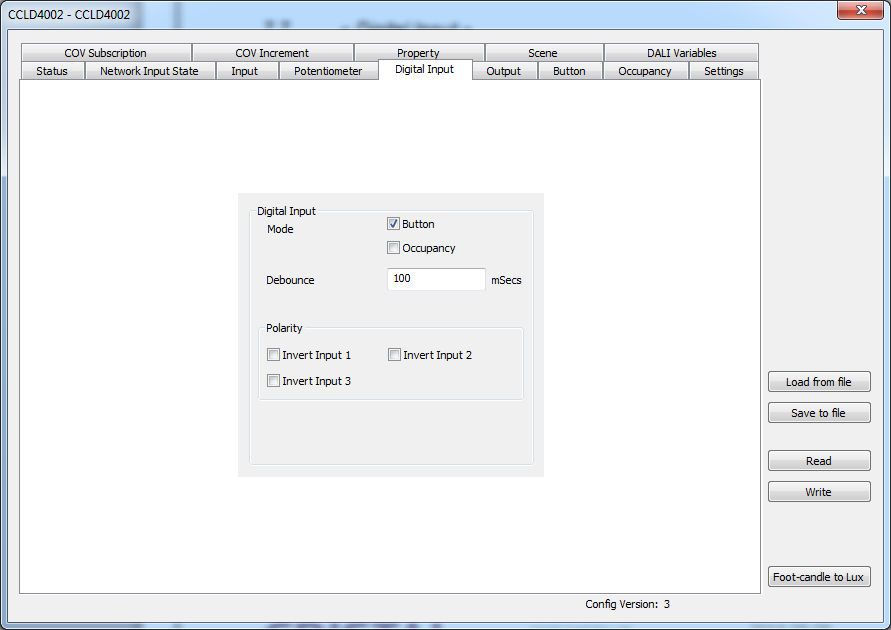Switch to the COV Increment tab
This screenshot has width=891, height=630.
pos(272,53)
